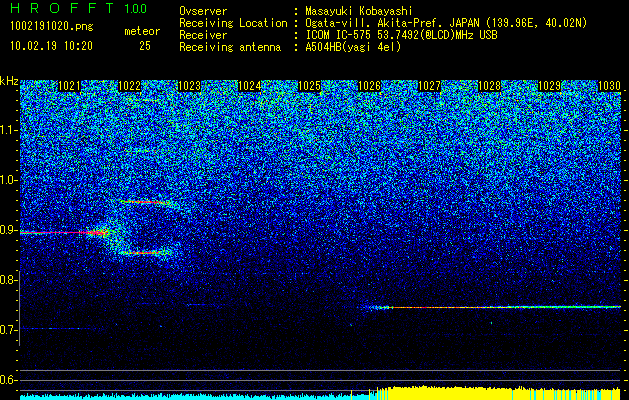Select the meteor count value 25
The width and height of the screenshot is (629, 400).
pos(145,46)
